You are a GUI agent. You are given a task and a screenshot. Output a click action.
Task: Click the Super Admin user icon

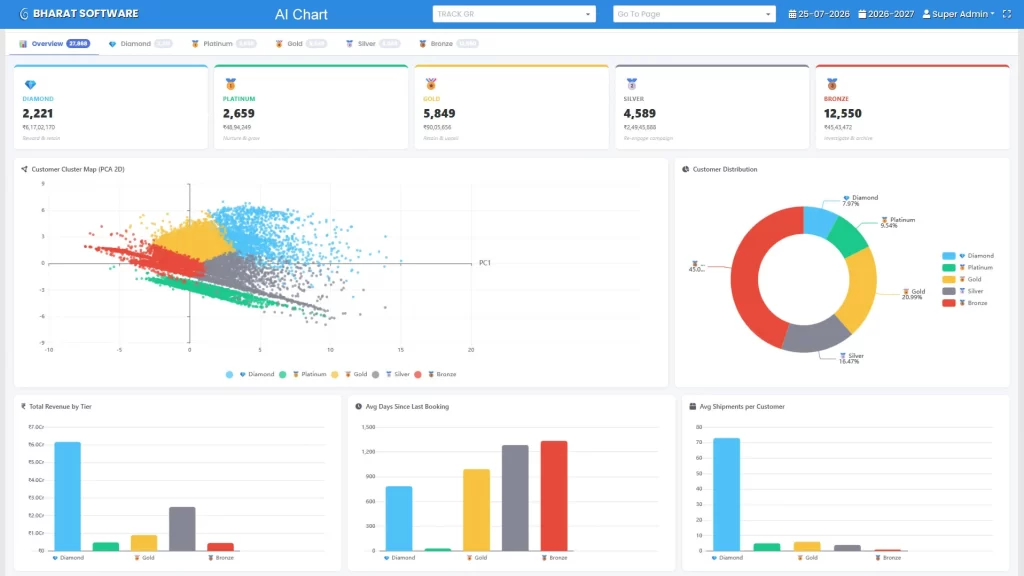tap(926, 14)
